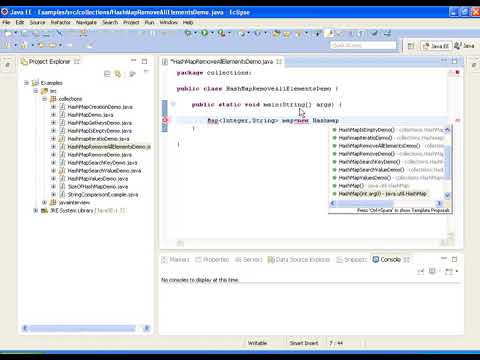480x360 pixels.
Task: Expand HashMapDemo.java tree node
Action: 53,115
